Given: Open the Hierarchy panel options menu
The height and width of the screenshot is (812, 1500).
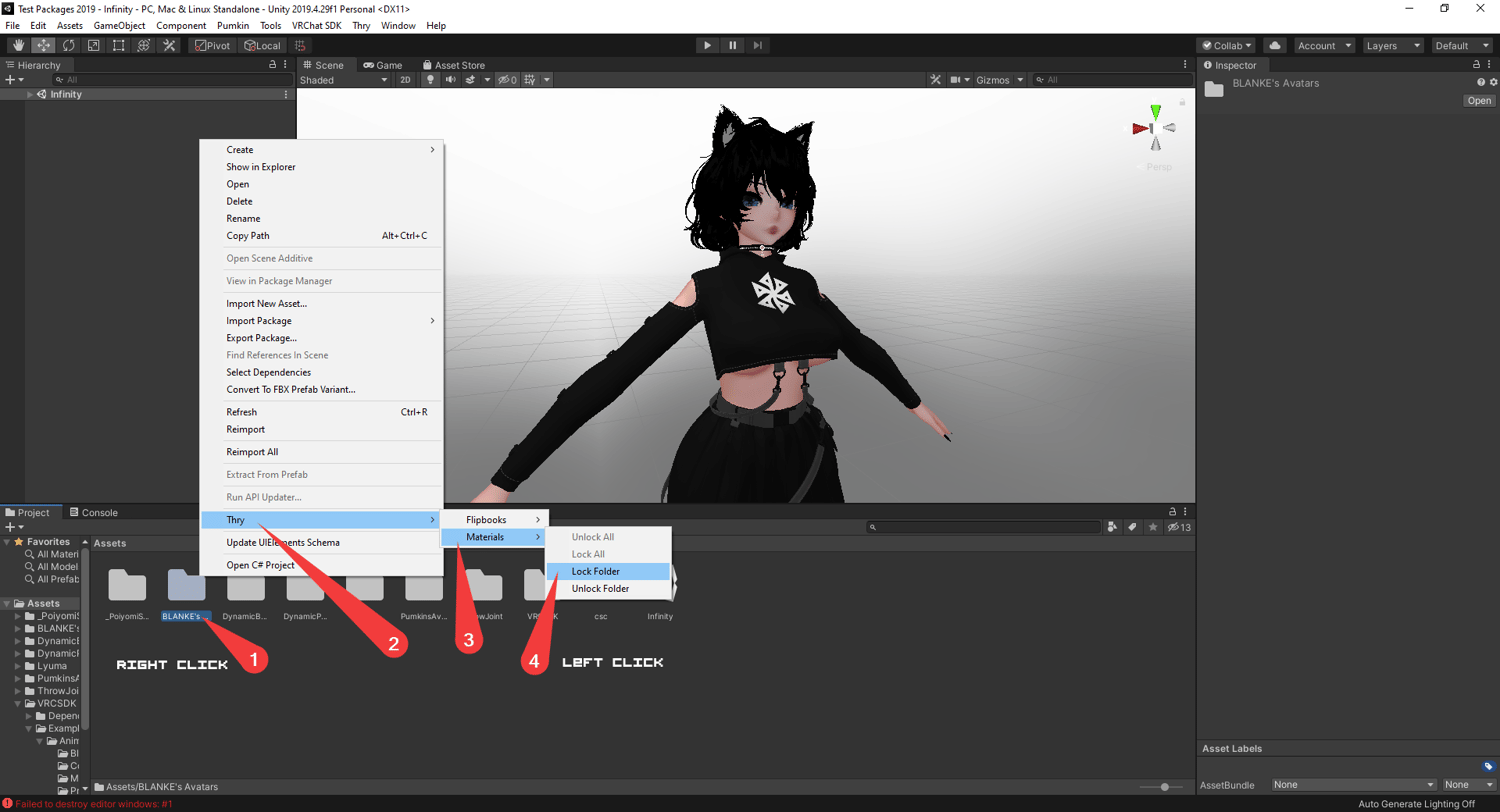Looking at the screenshot, I should pos(287,64).
